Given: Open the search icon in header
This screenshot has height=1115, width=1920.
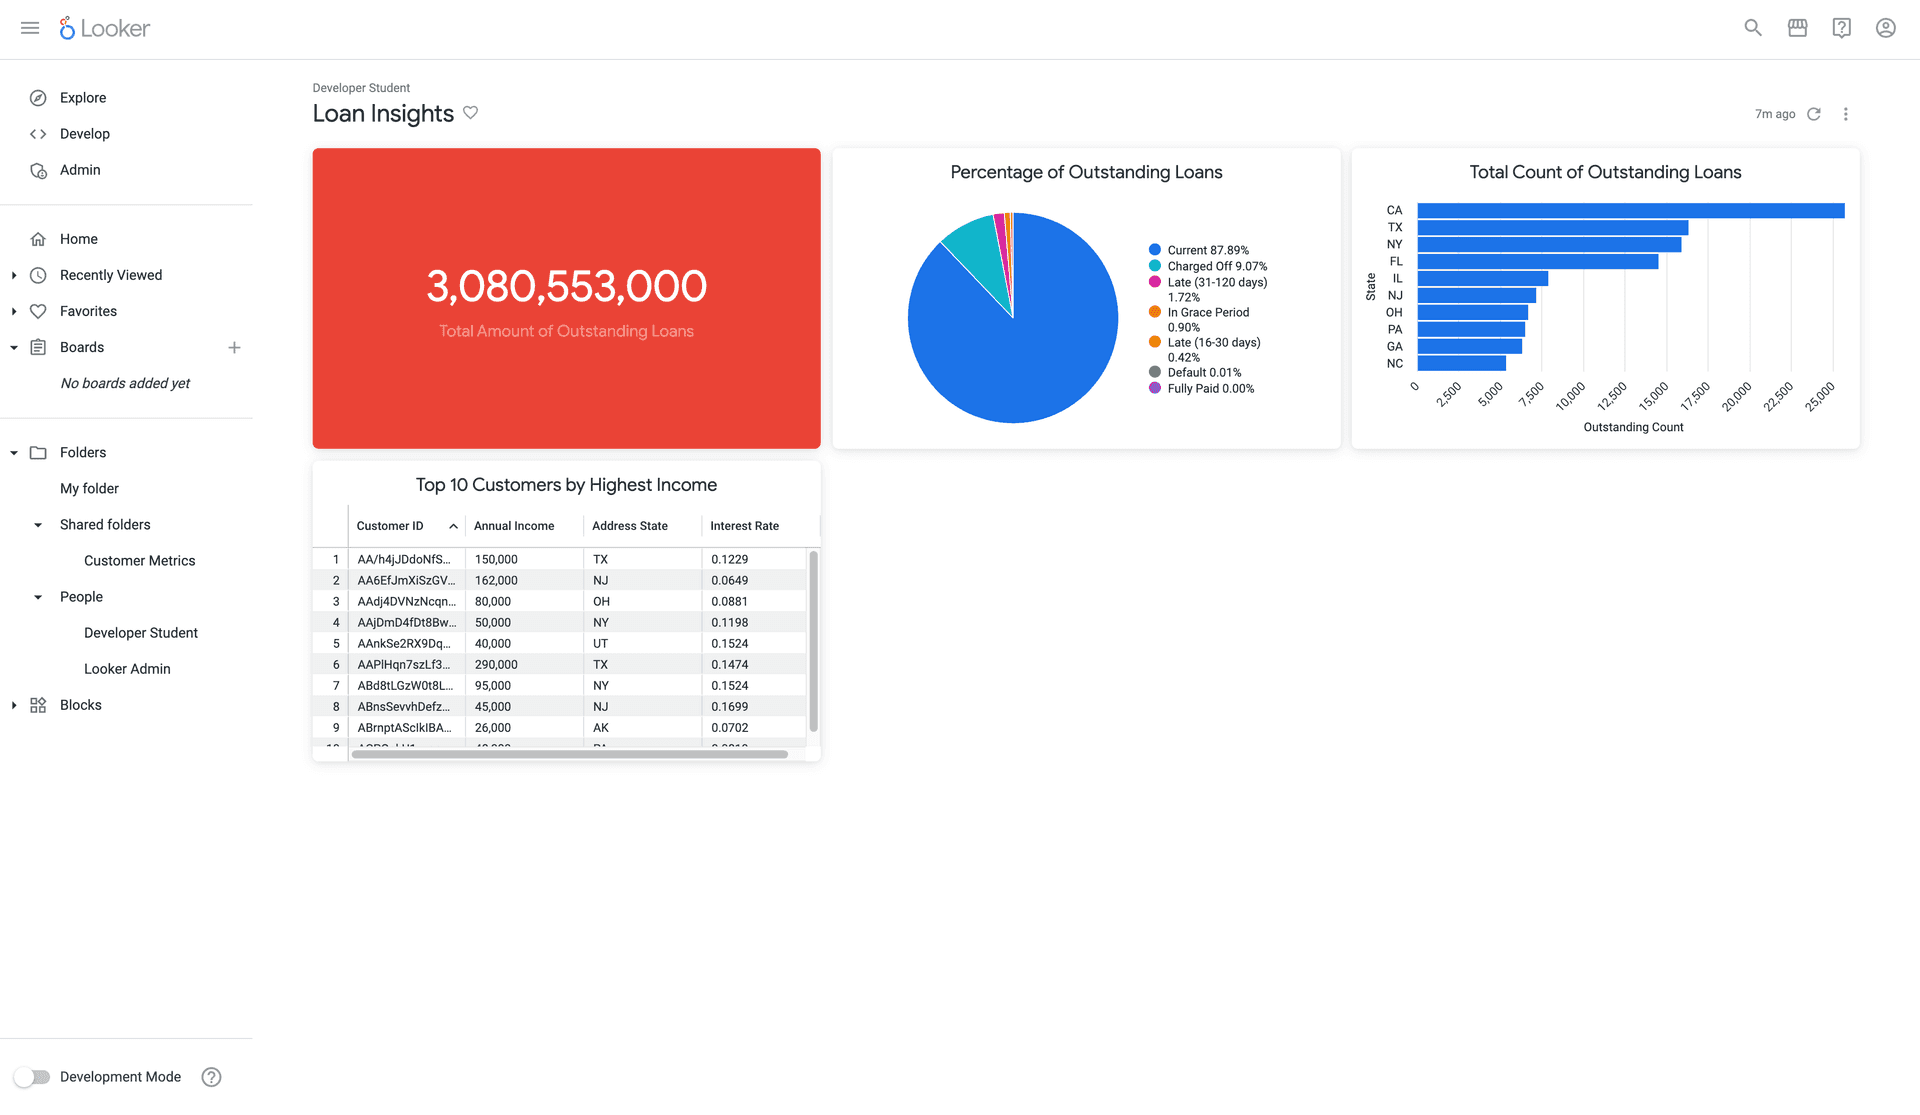Looking at the screenshot, I should tap(1753, 28).
